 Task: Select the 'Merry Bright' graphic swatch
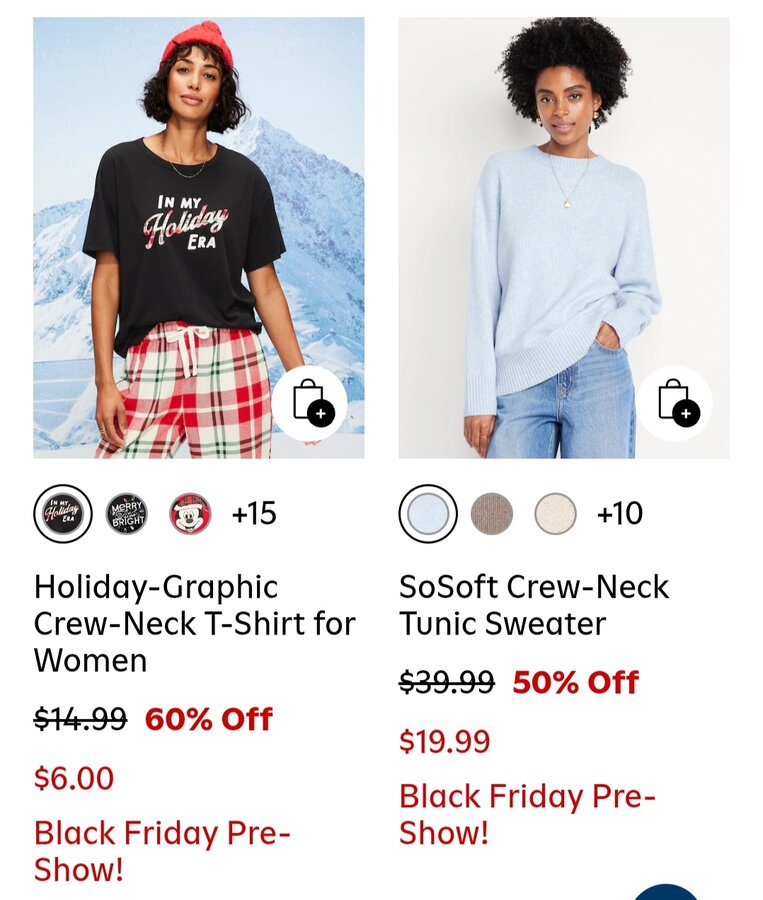(x=127, y=513)
